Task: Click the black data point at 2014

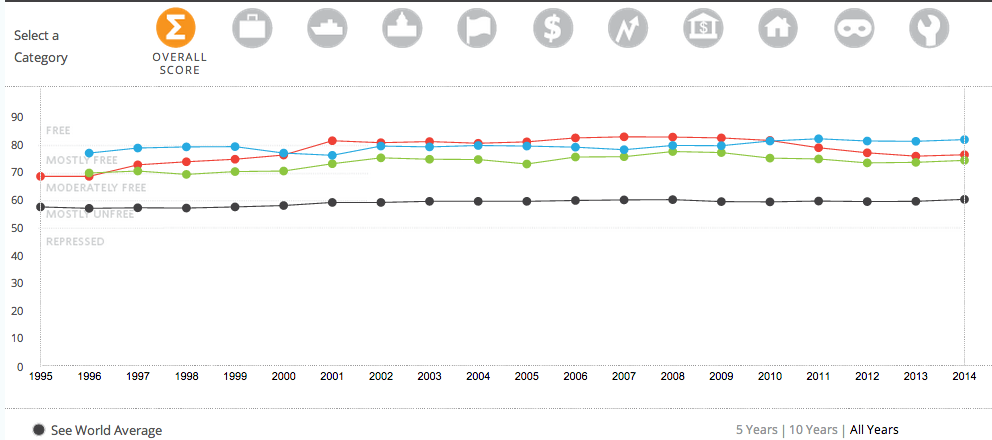Action: click(x=964, y=199)
